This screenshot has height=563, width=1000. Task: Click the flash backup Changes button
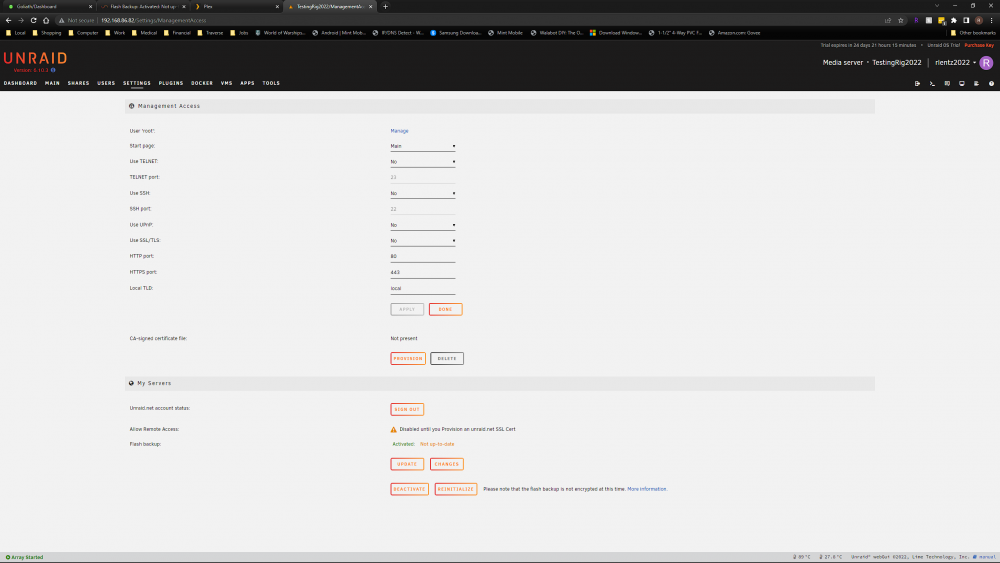pos(446,464)
